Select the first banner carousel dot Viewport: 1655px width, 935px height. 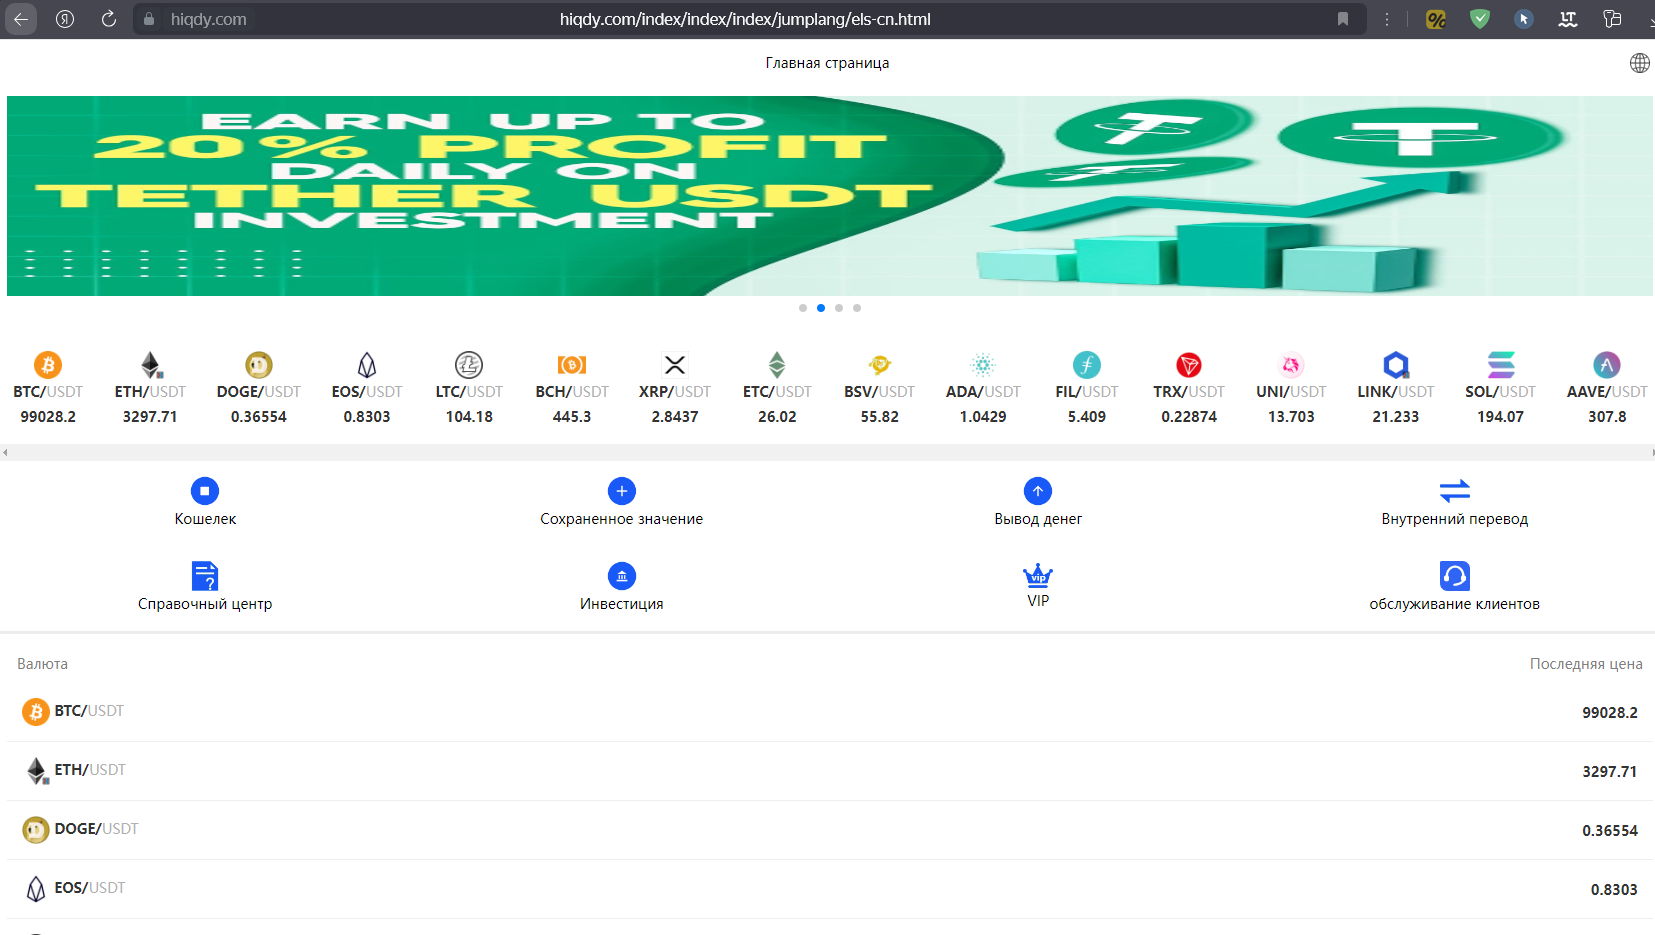[x=803, y=308]
